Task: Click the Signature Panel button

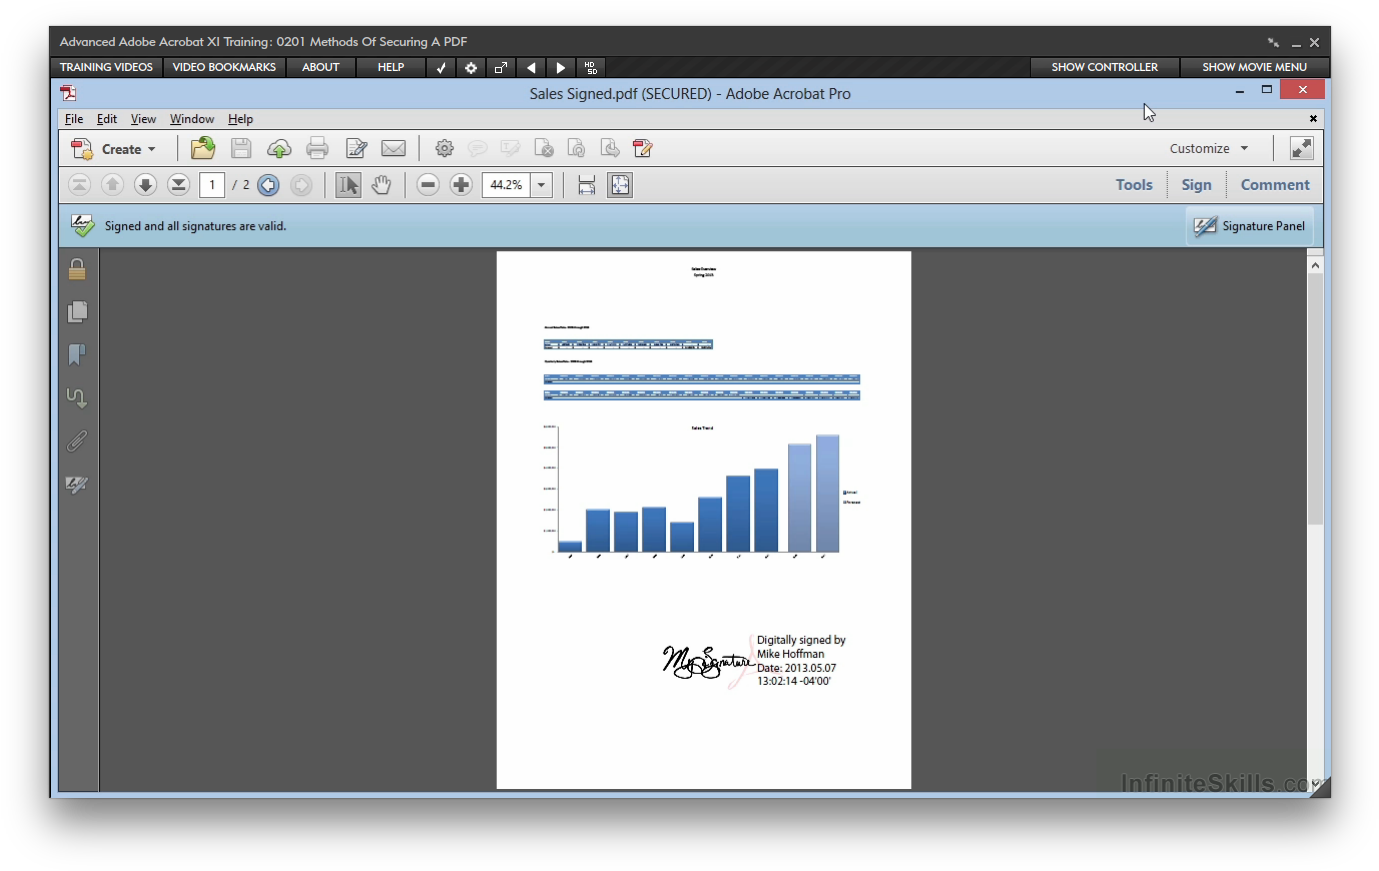Action: (x=1250, y=226)
